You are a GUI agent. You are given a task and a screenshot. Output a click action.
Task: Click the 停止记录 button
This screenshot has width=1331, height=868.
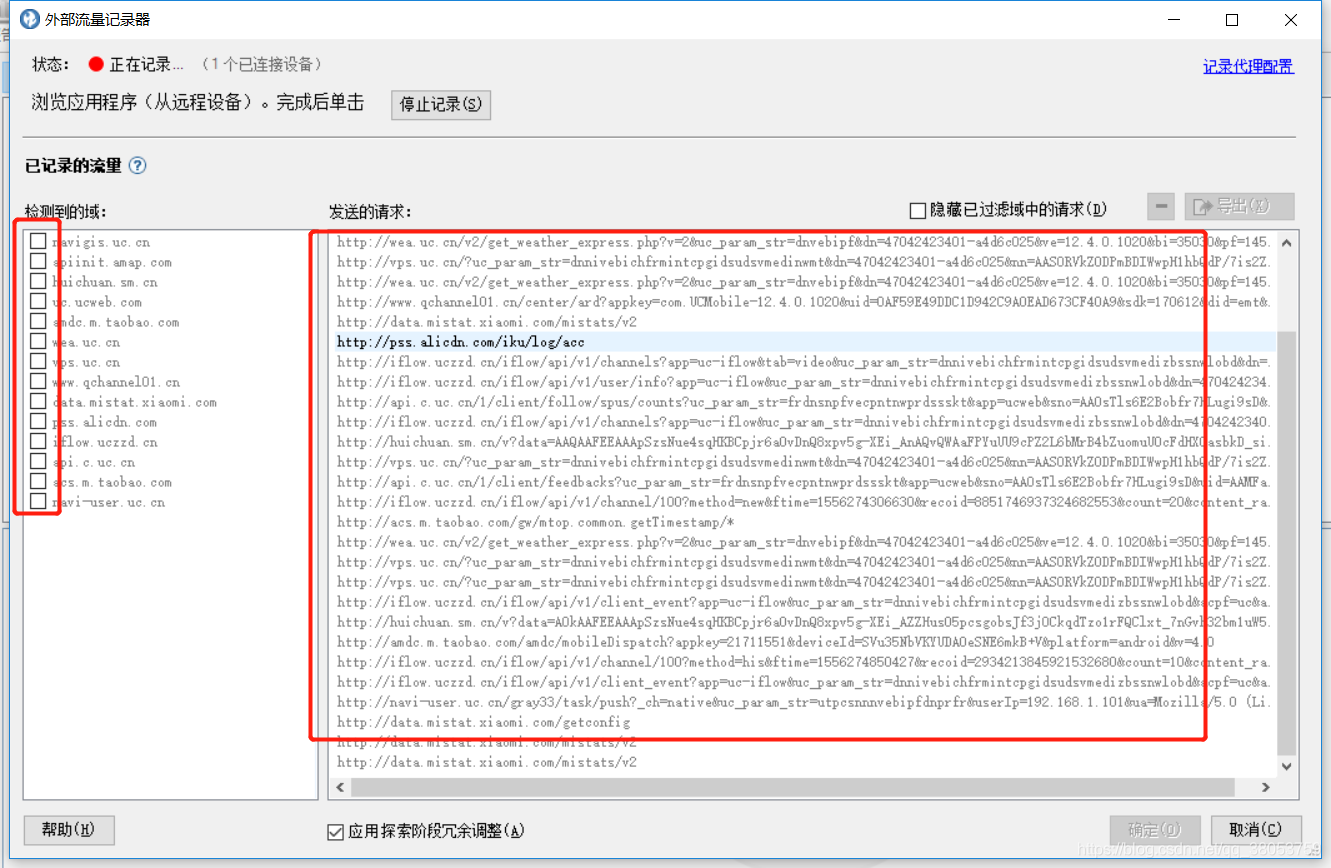click(440, 104)
